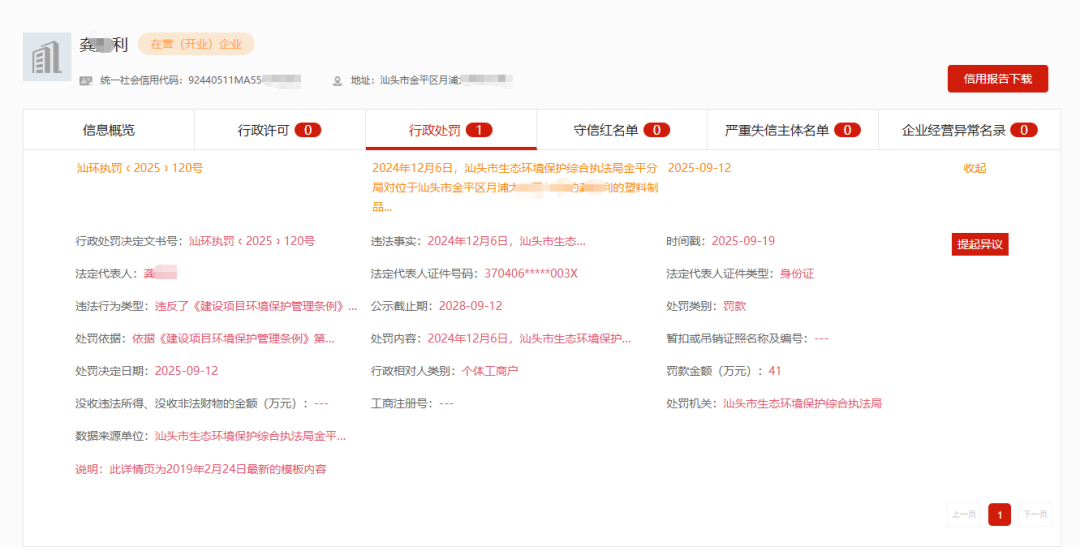This screenshot has height=560, width=1080.
Task: Click the company building logo icon
Action: [x=47, y=57]
